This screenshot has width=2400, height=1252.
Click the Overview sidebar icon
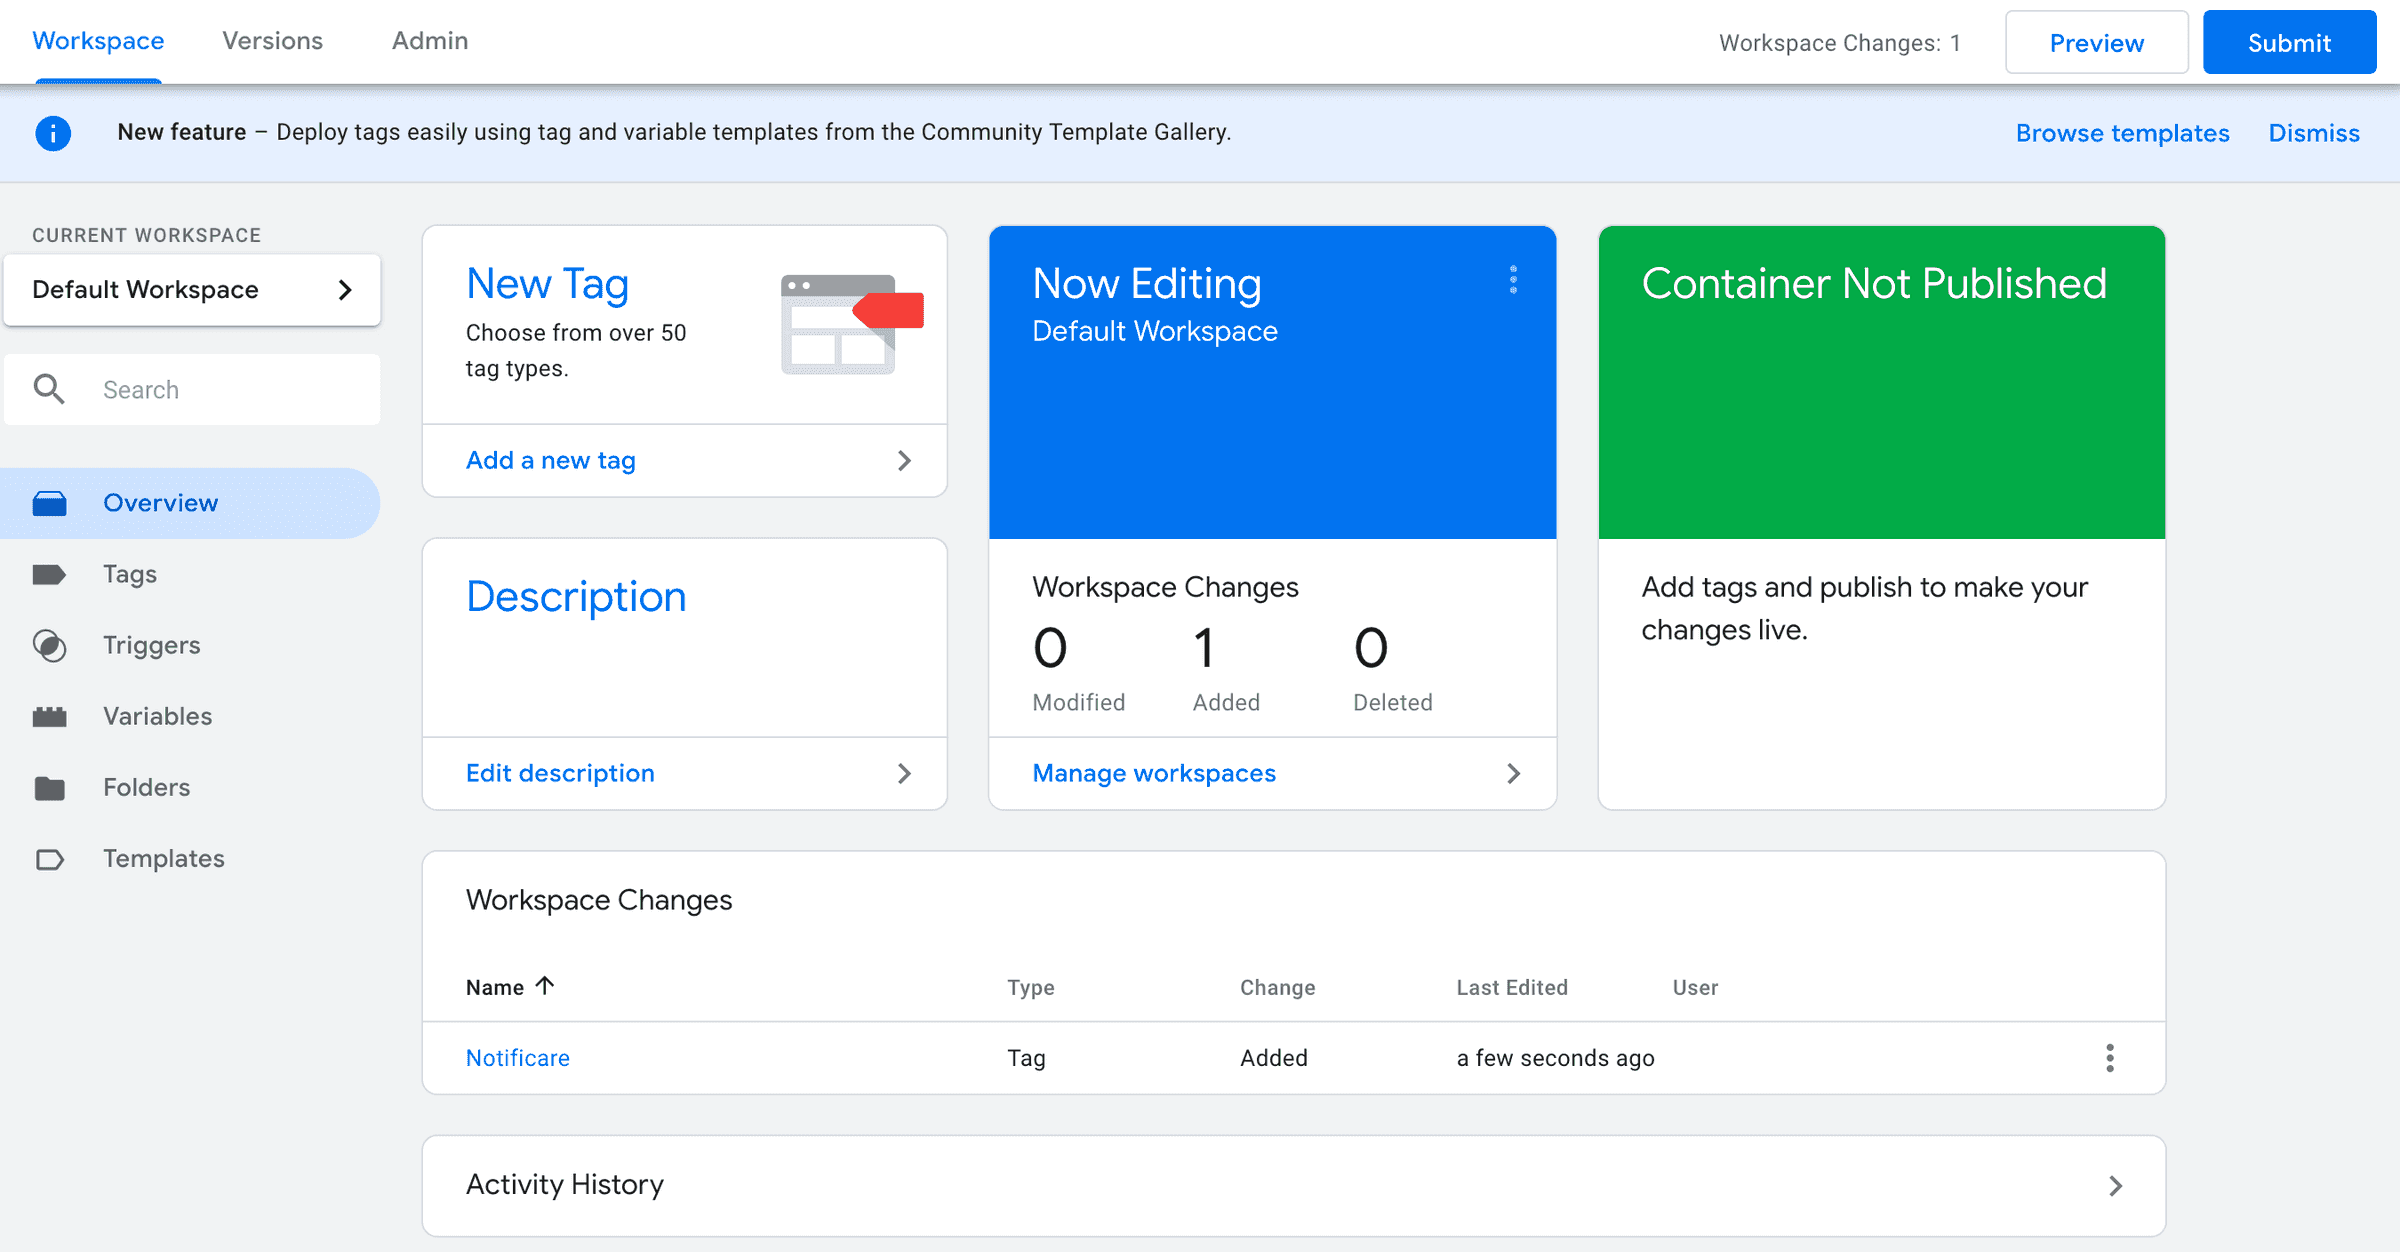(49, 503)
